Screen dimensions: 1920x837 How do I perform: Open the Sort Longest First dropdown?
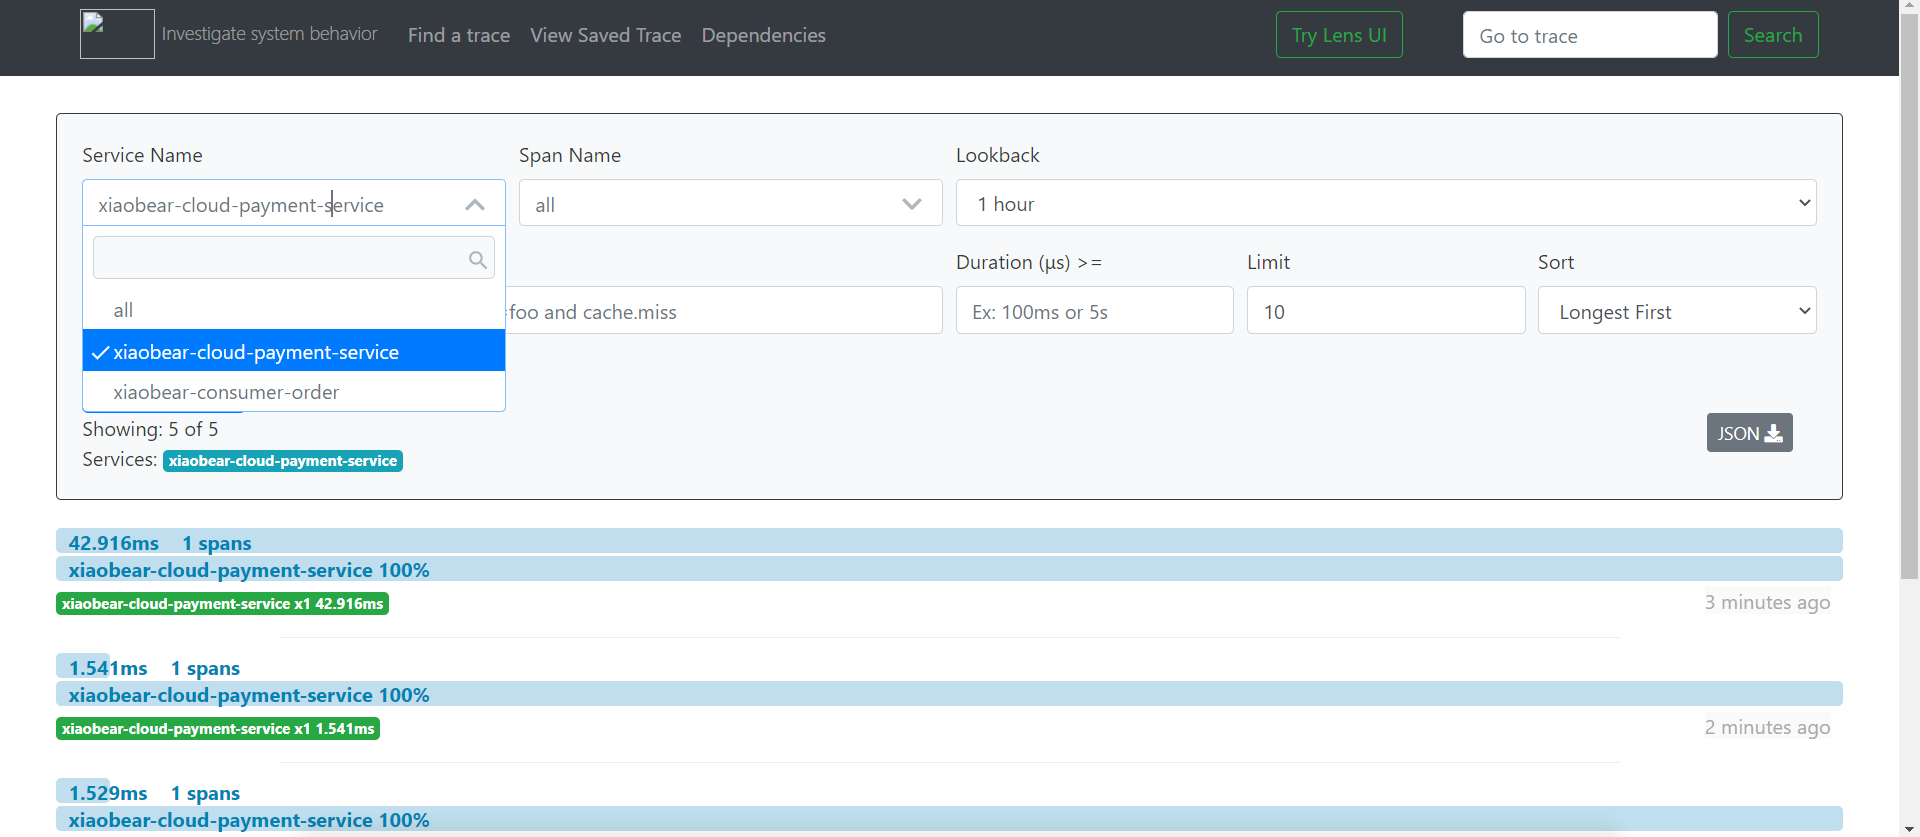(1677, 311)
